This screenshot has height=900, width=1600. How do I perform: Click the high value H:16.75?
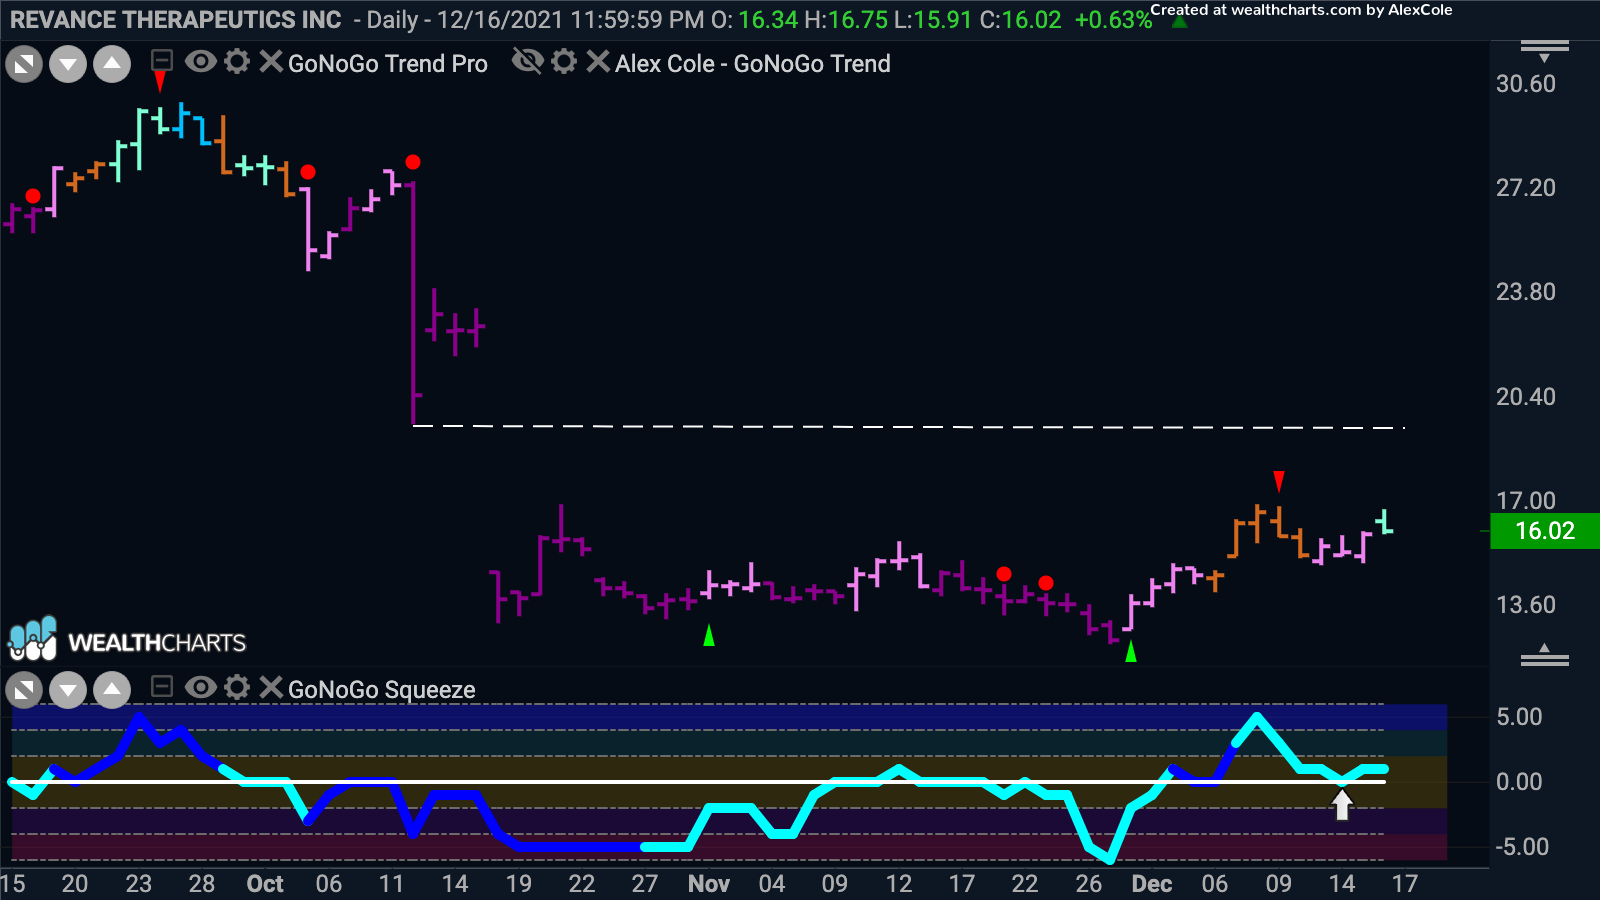coord(845,20)
